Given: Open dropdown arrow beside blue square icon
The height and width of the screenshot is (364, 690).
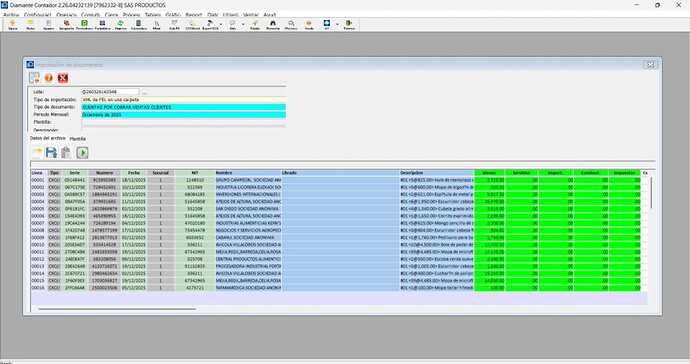Looking at the screenshot, I should coord(337,24).
